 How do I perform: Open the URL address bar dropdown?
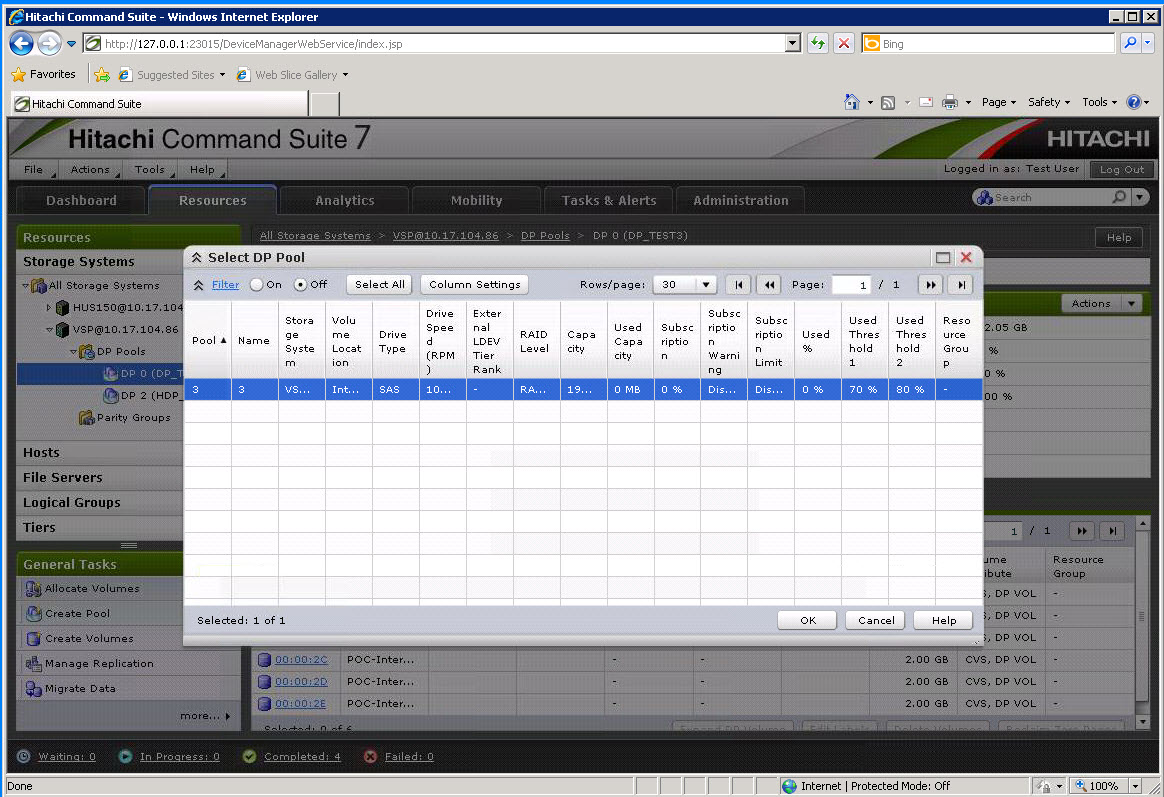point(793,43)
